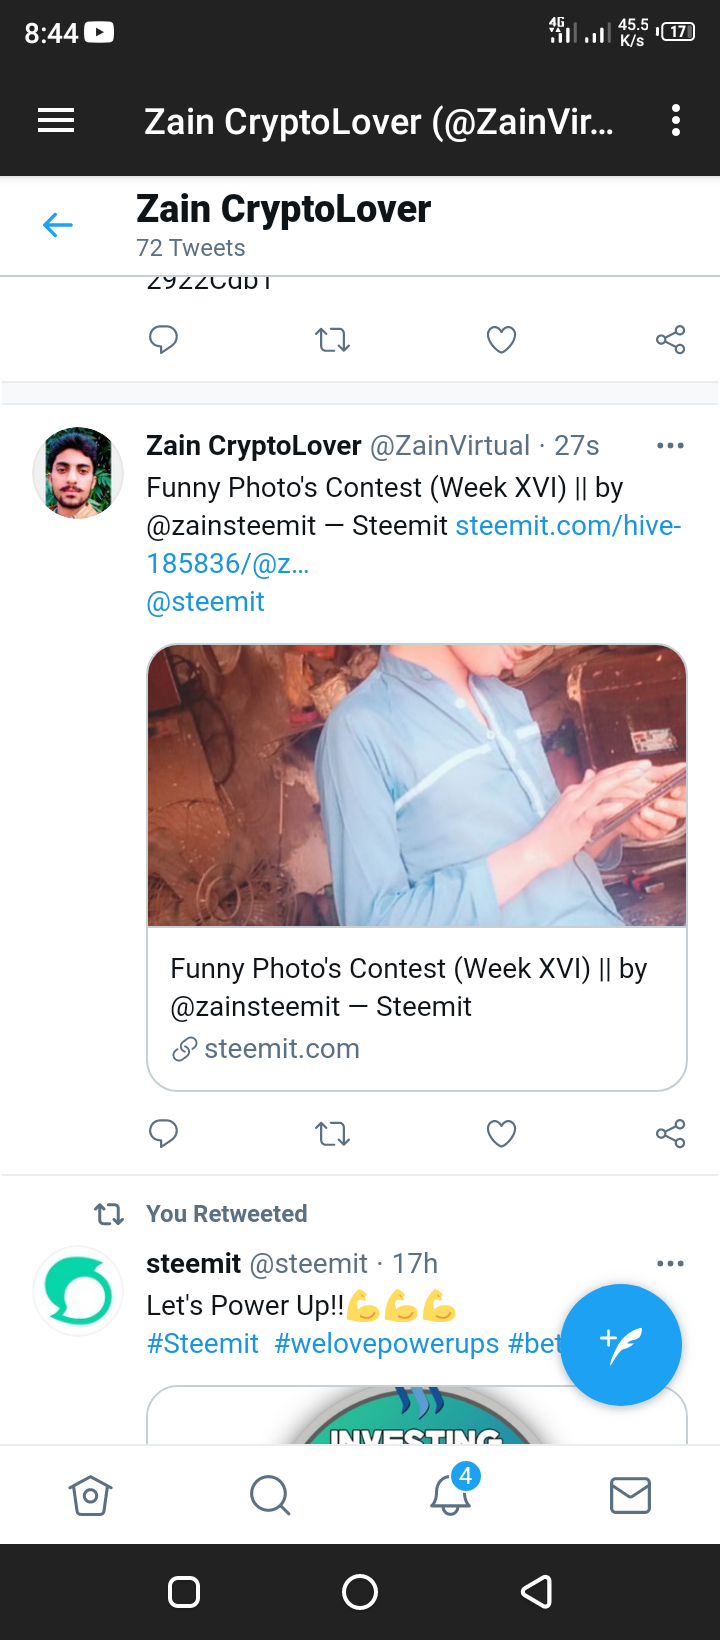Open the steemit.com/hive-185836 link
The height and width of the screenshot is (1640, 720).
click(414, 544)
